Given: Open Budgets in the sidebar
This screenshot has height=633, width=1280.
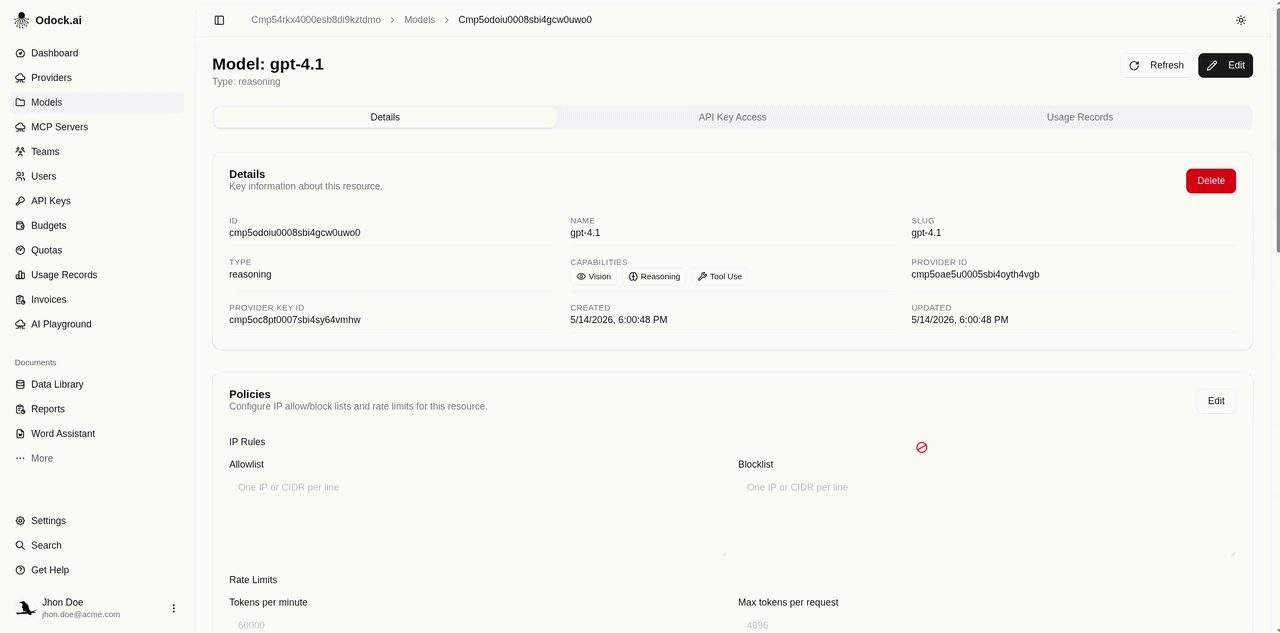Looking at the screenshot, I should 97,226.
